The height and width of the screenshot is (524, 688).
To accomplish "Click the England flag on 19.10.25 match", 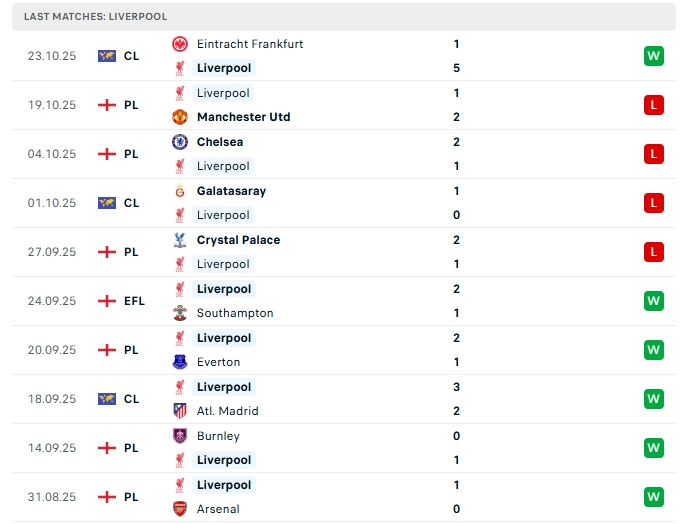I will click(107, 105).
